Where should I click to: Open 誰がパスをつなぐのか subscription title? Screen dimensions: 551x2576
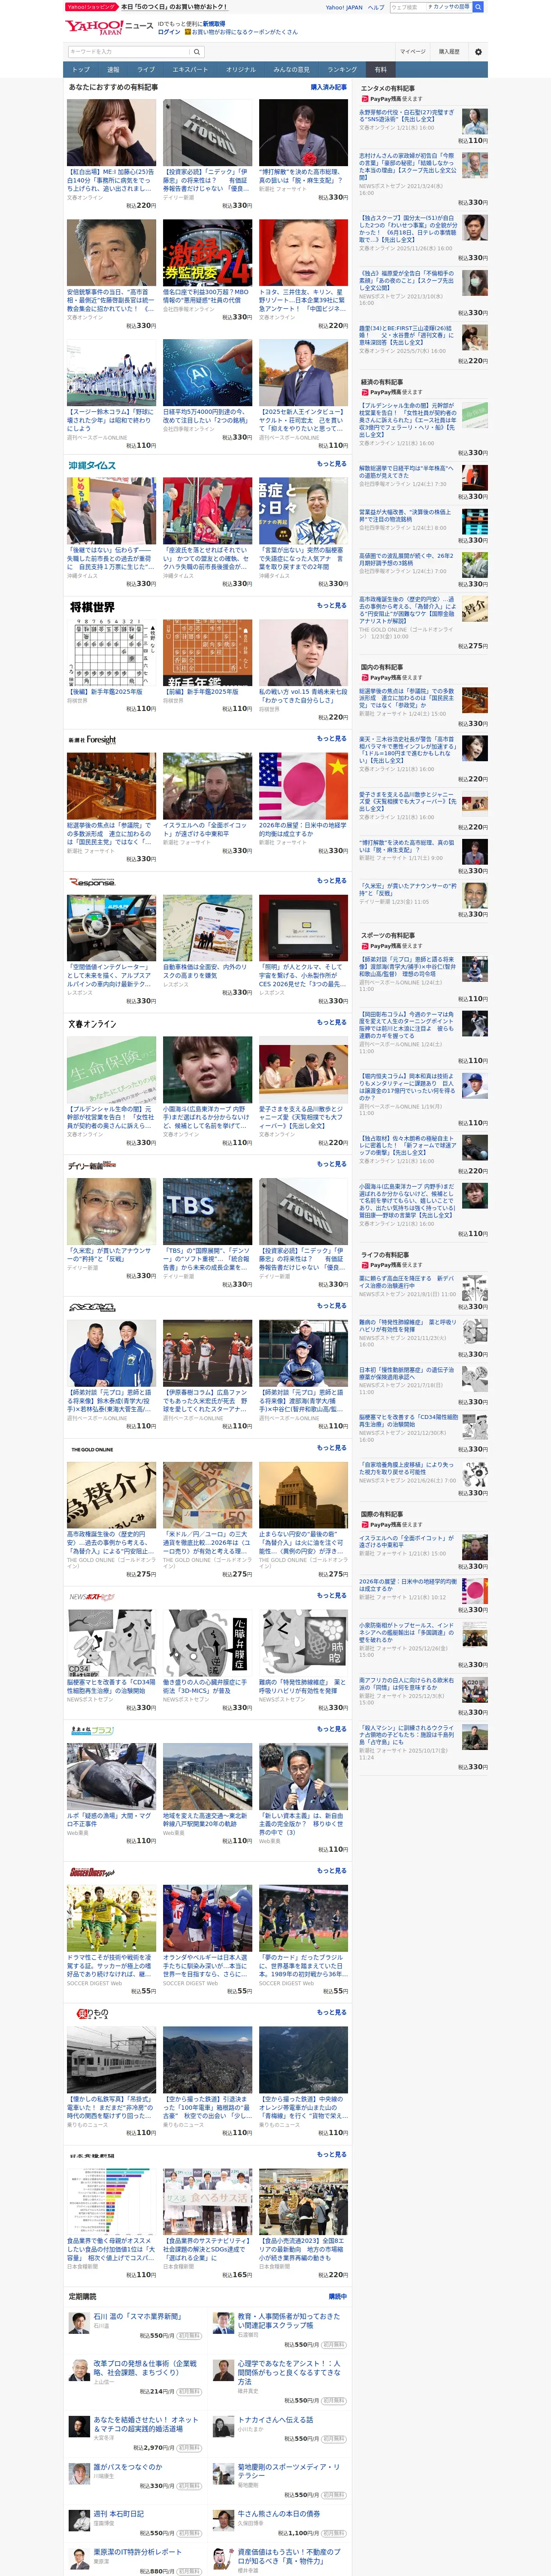coord(128,2467)
